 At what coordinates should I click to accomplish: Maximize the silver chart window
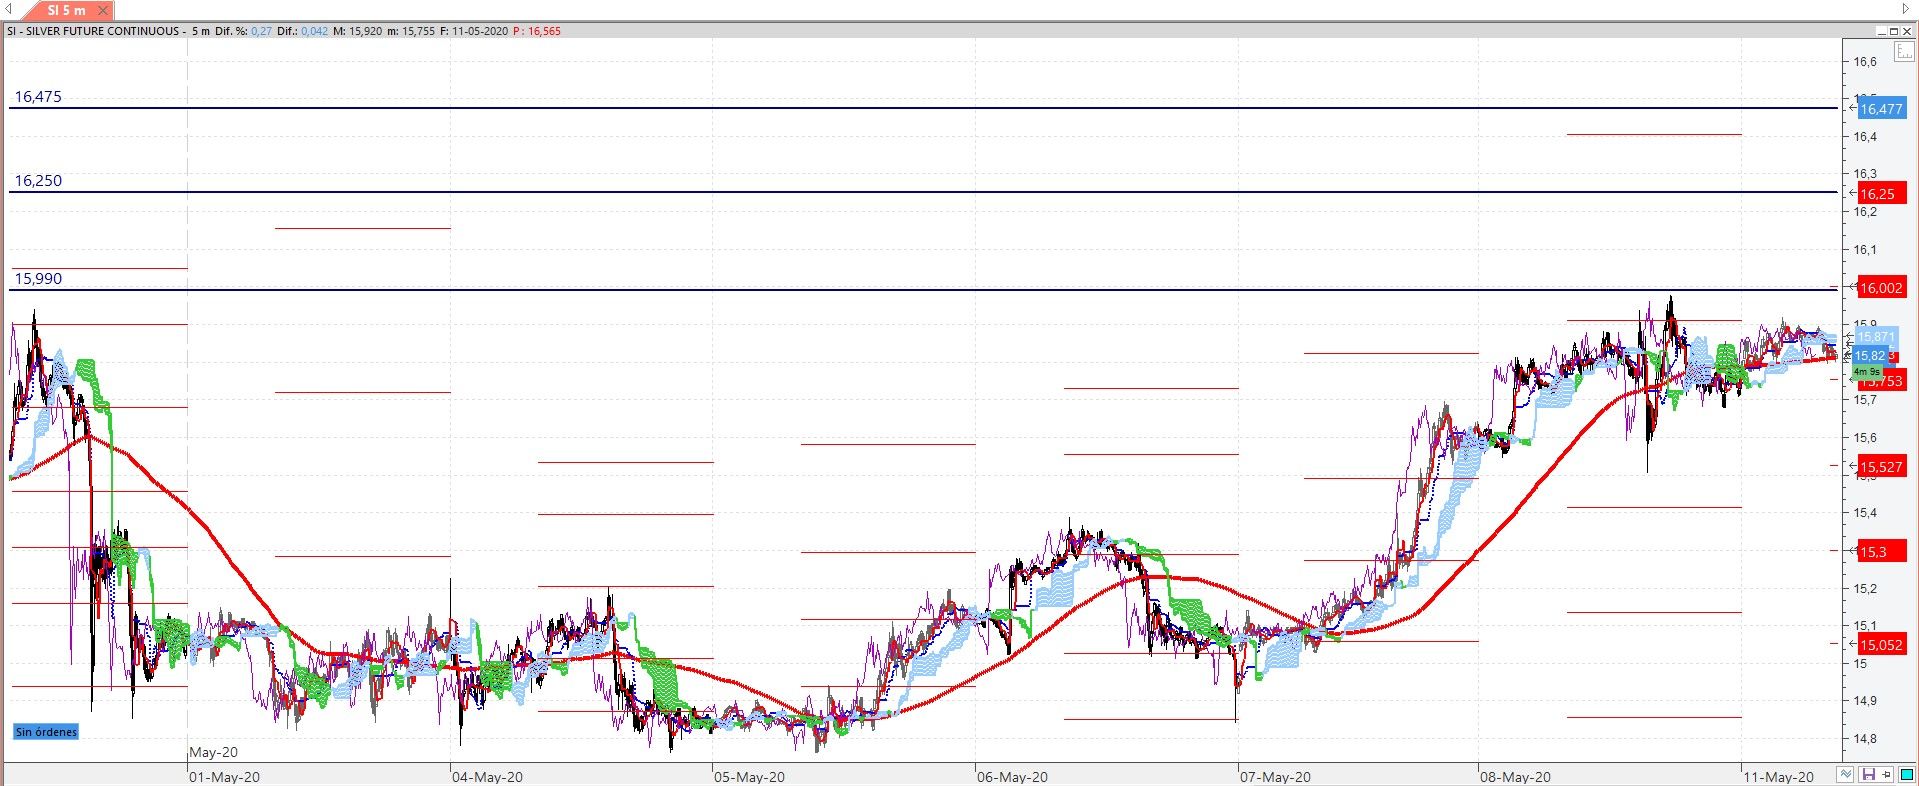(x=1893, y=31)
